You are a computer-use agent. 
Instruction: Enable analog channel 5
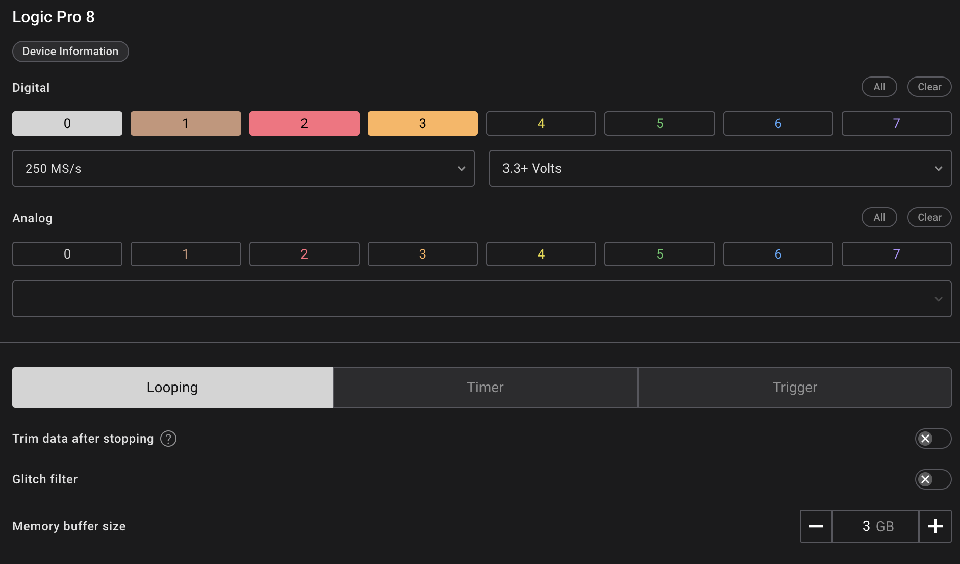pos(659,254)
